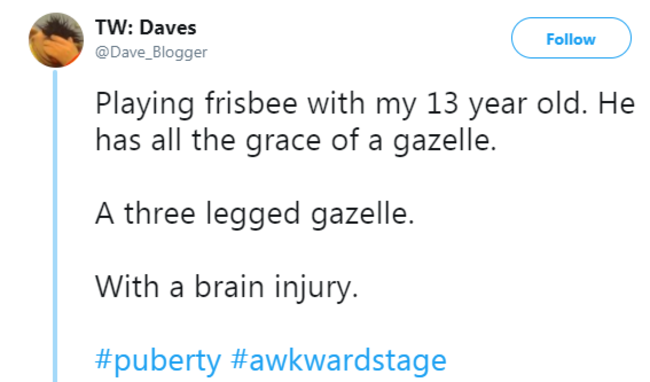Click the number "13" in the tweet
The image size is (650, 382).
pyautogui.click(x=442, y=104)
